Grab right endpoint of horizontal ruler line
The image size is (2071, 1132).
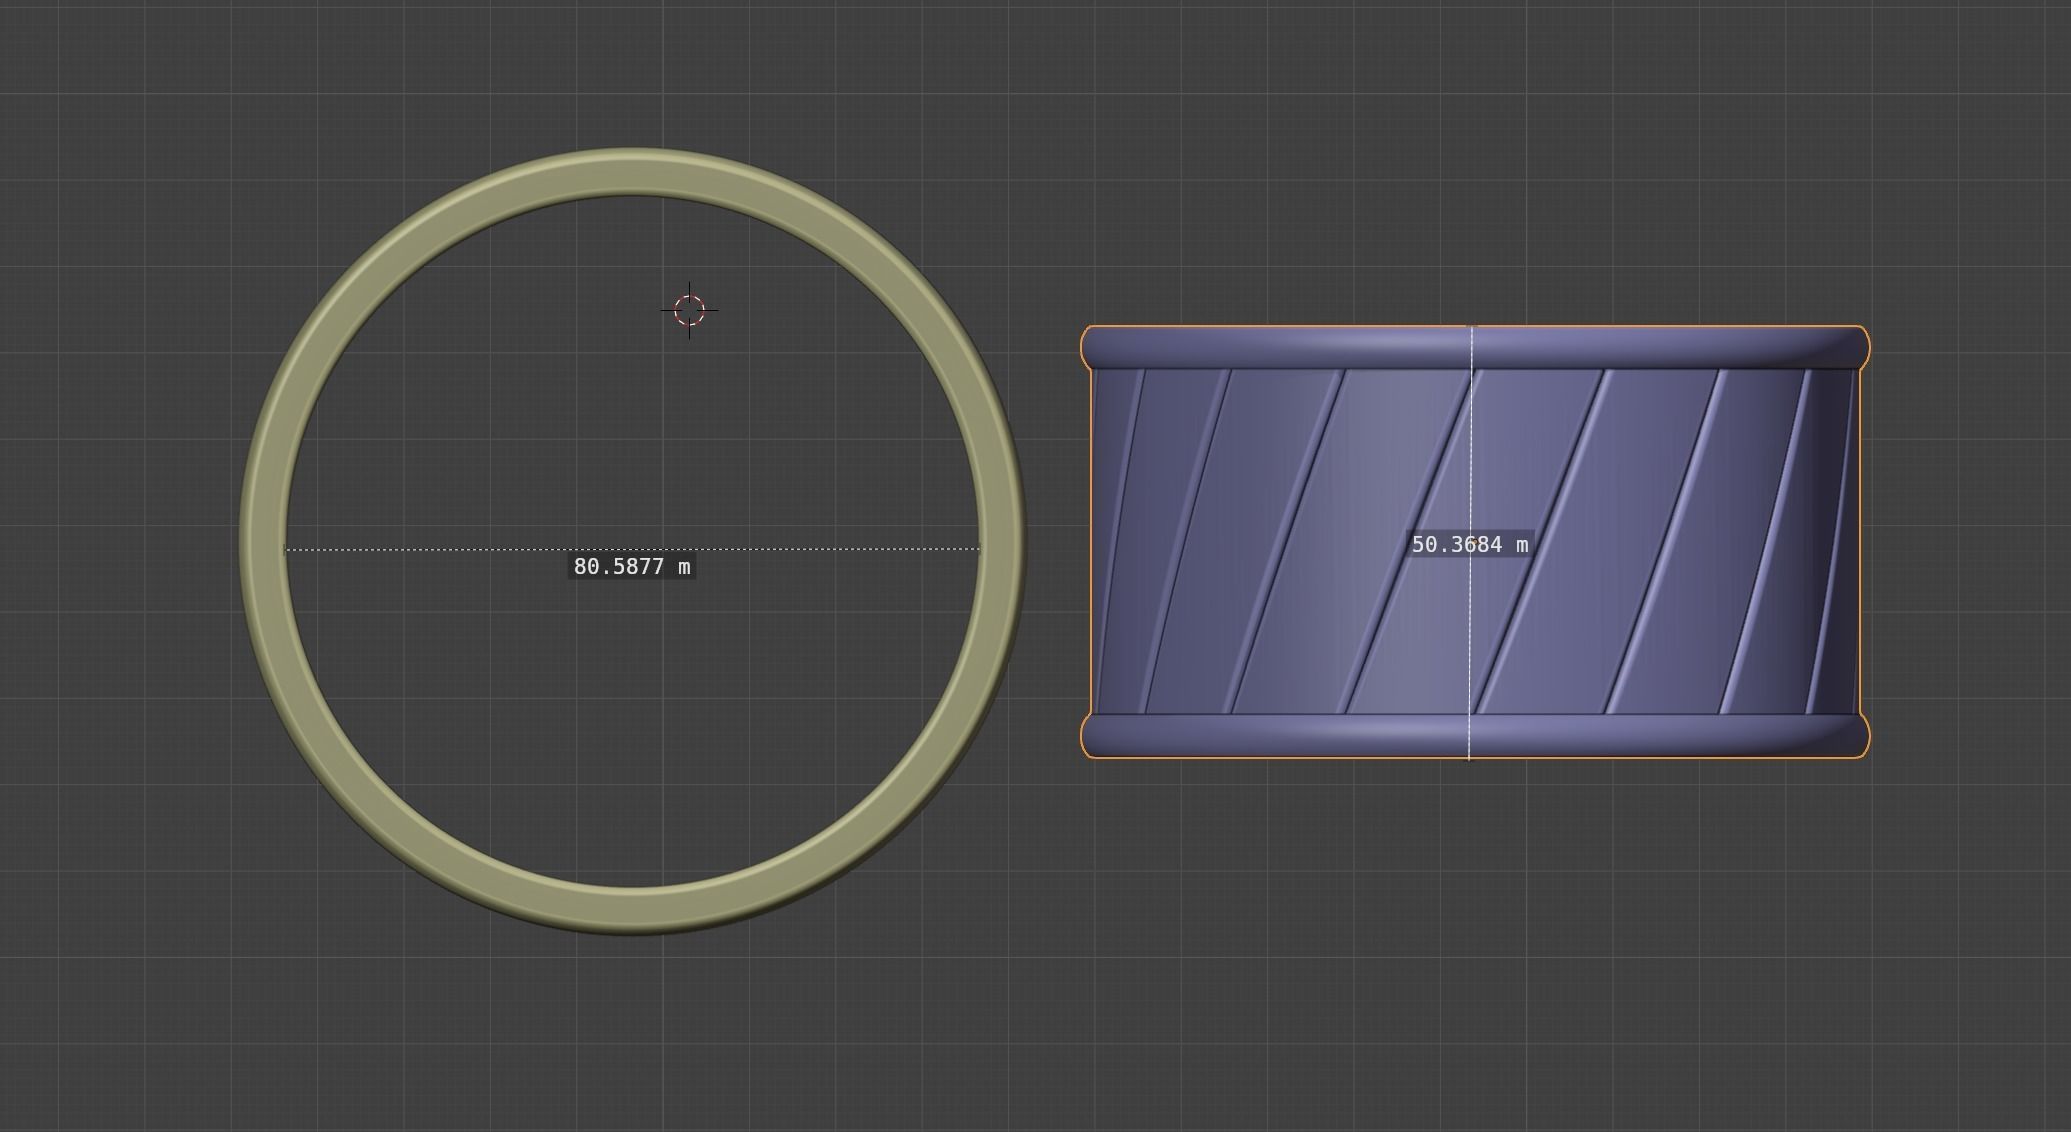979,549
